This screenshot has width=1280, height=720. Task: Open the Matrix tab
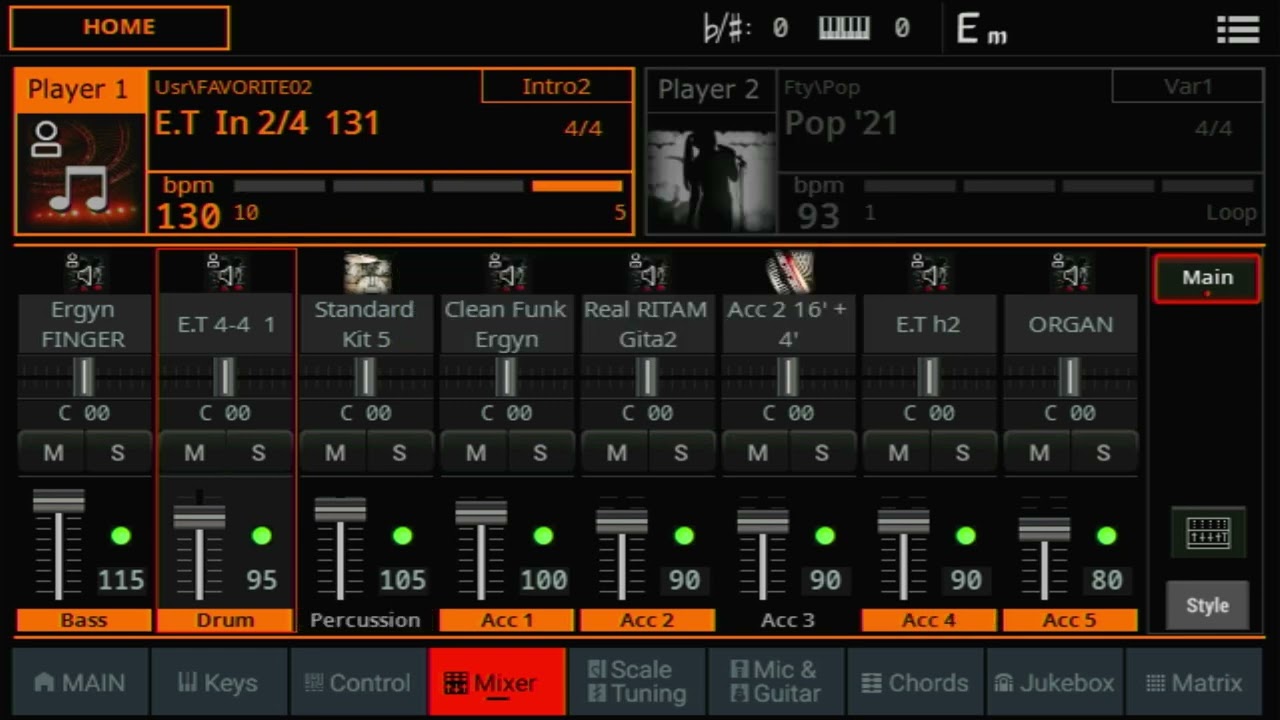pyautogui.click(x=1193, y=682)
